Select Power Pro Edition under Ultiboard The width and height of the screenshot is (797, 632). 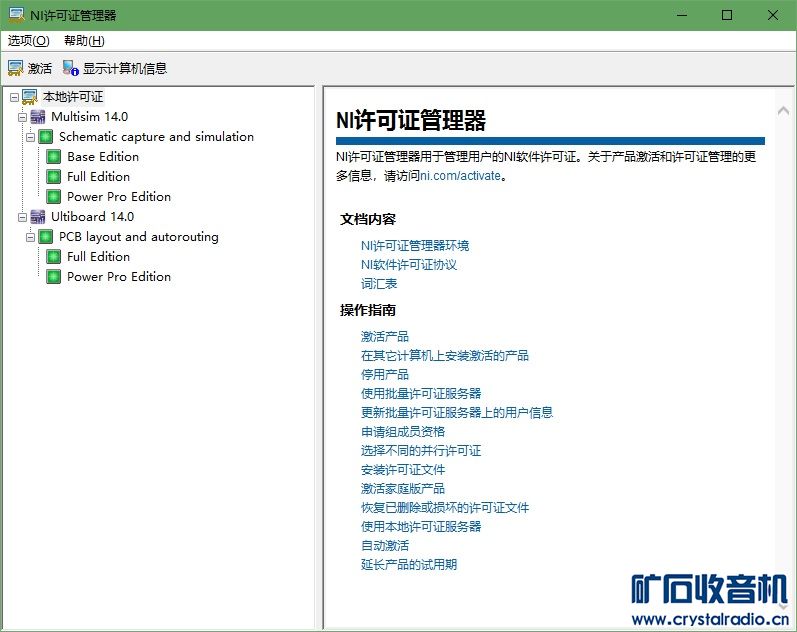click(119, 277)
